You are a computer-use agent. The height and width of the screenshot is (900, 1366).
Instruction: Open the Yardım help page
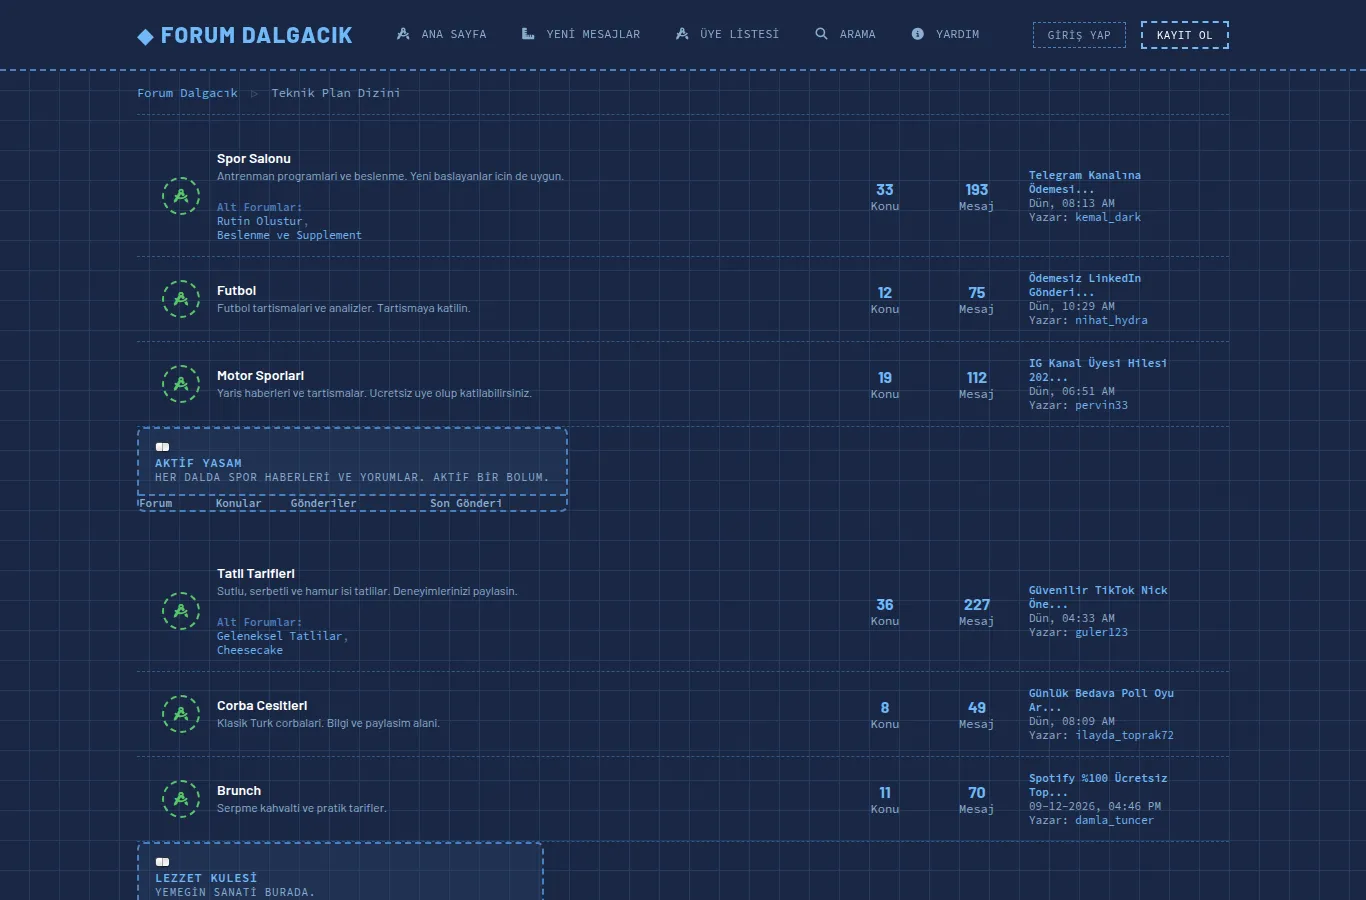click(x=945, y=34)
